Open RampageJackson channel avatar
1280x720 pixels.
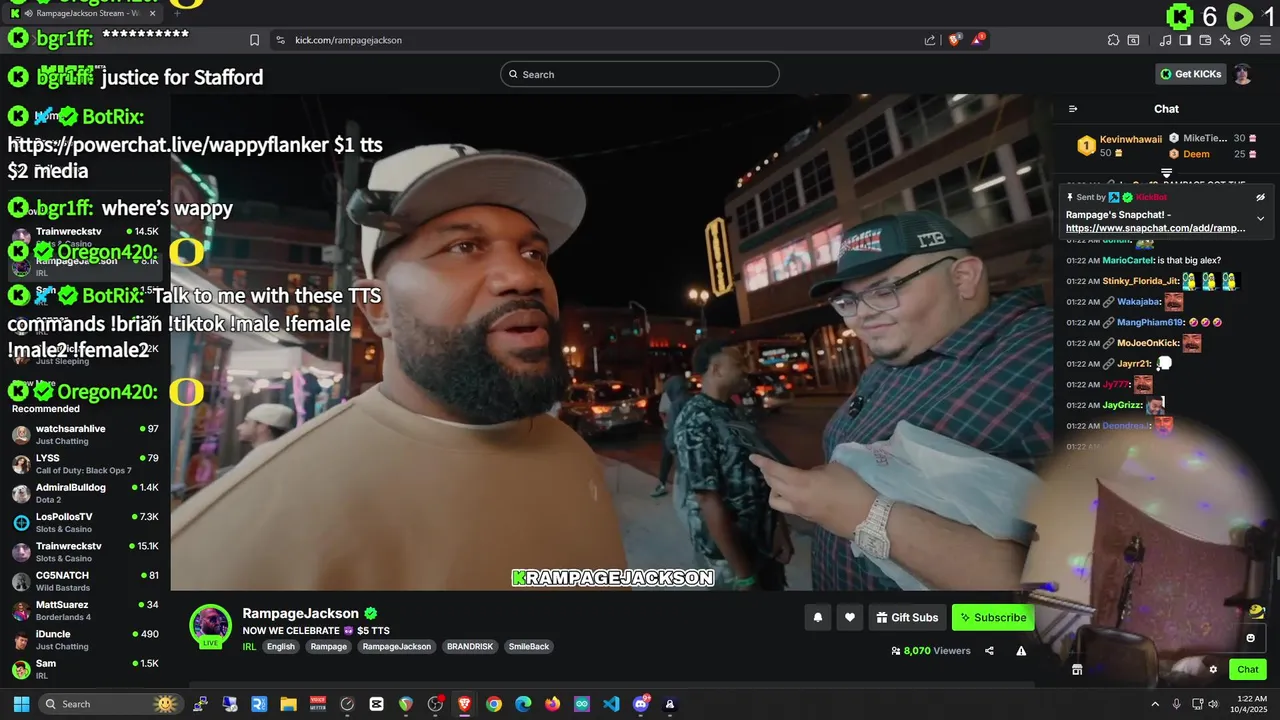(x=211, y=626)
